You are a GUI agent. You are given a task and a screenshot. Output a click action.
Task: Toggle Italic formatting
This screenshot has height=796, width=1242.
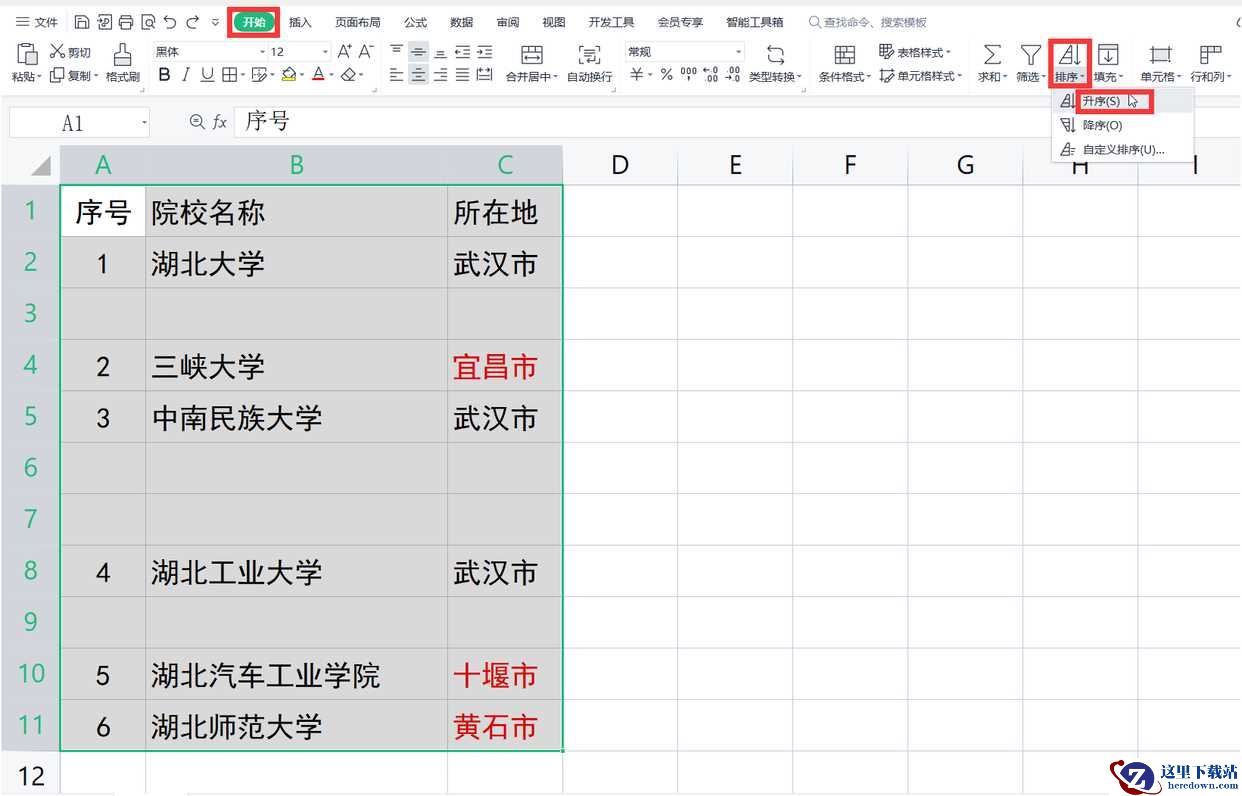(x=186, y=75)
